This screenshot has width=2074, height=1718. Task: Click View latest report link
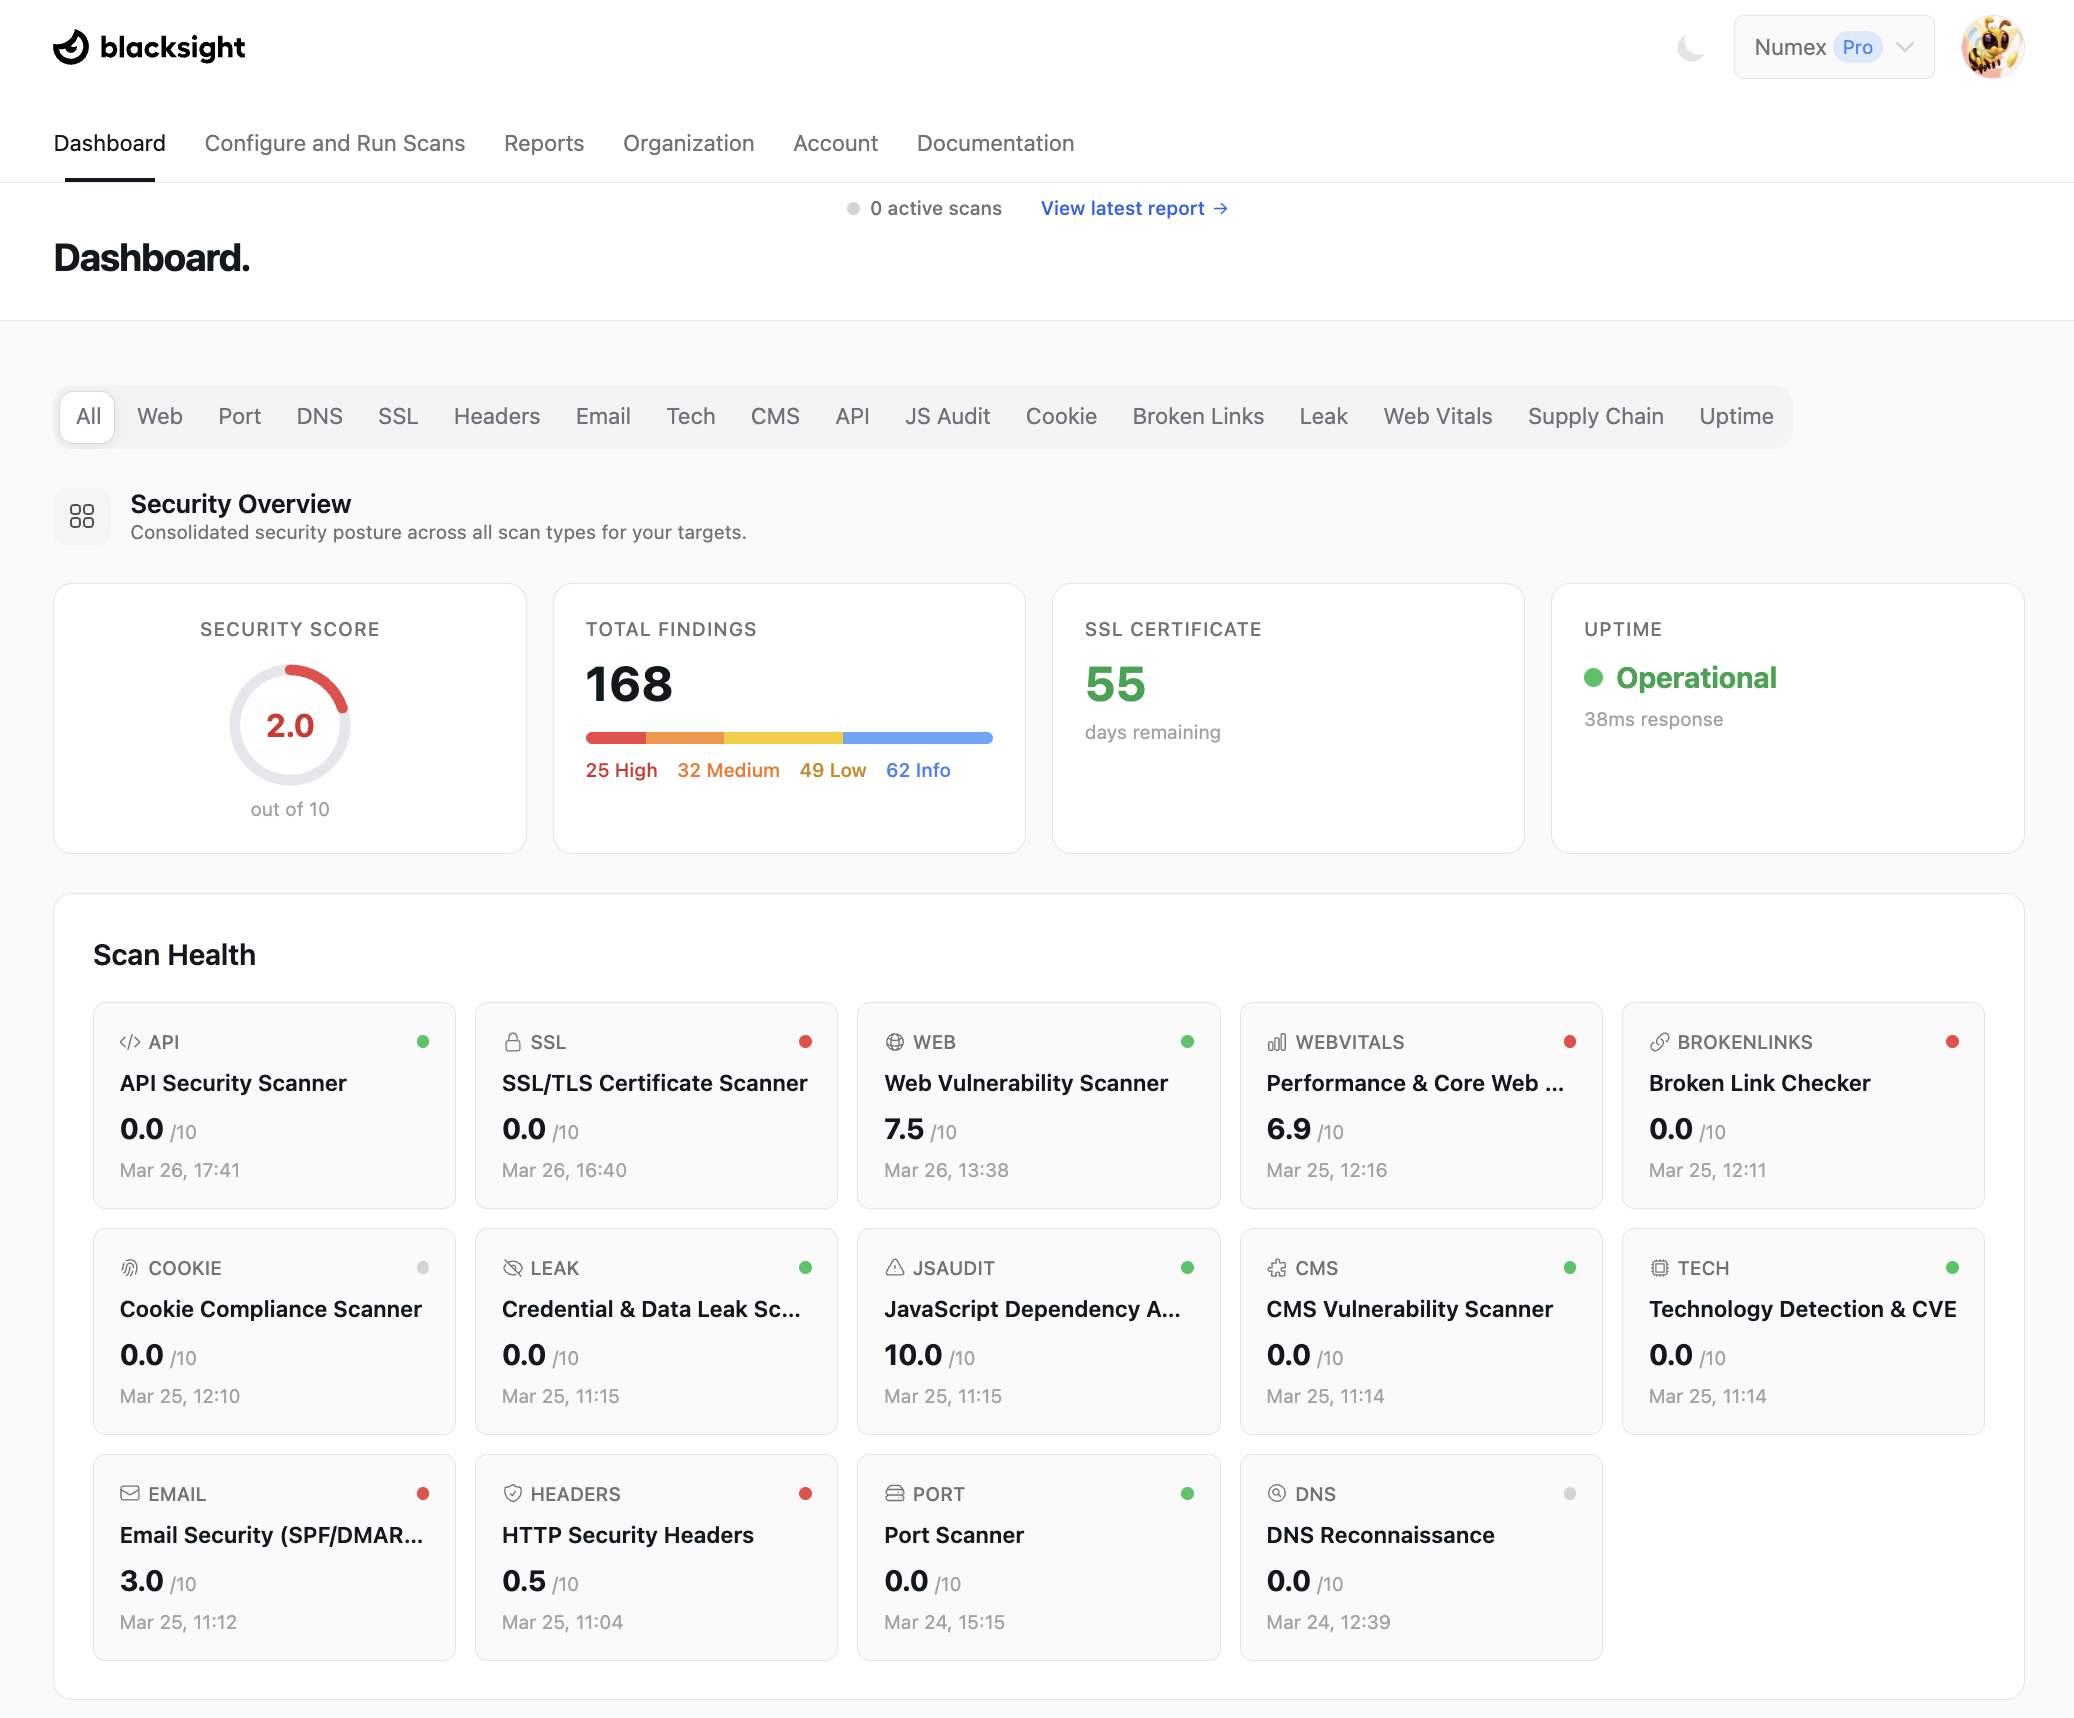pyautogui.click(x=1133, y=208)
